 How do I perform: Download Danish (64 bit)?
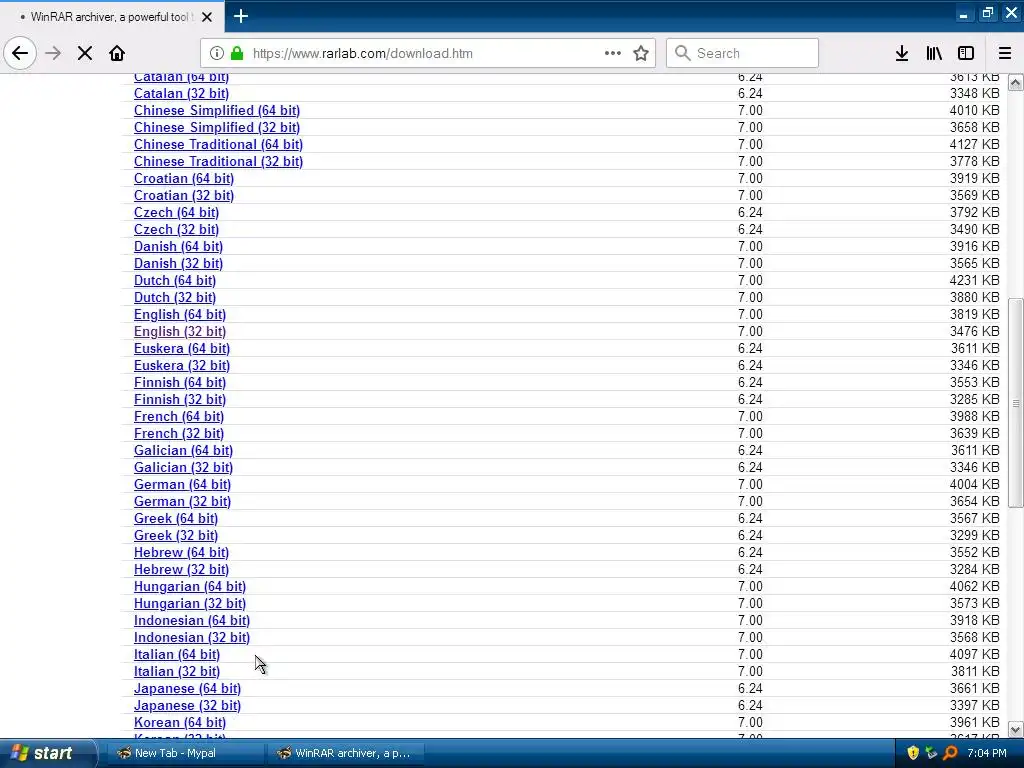pos(178,246)
